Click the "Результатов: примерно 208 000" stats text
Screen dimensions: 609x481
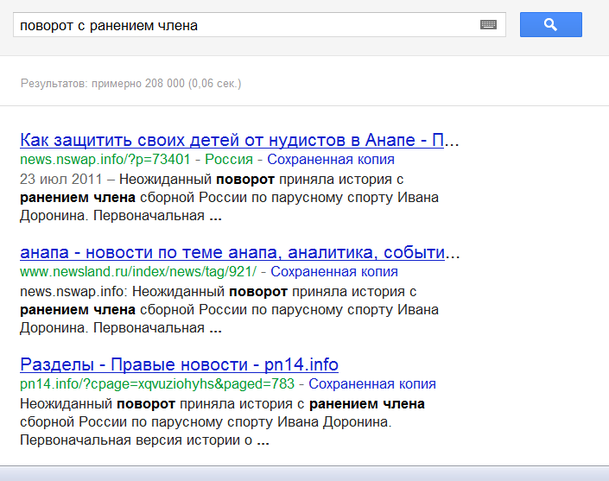click(x=130, y=83)
